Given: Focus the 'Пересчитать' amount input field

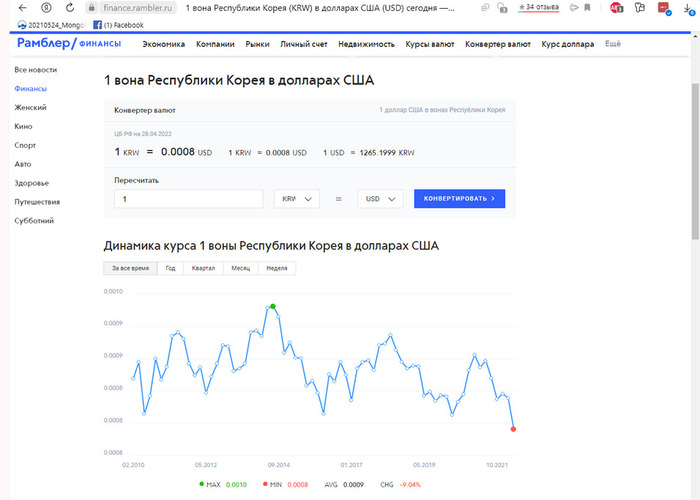Looking at the screenshot, I should pyautogui.click(x=188, y=199).
